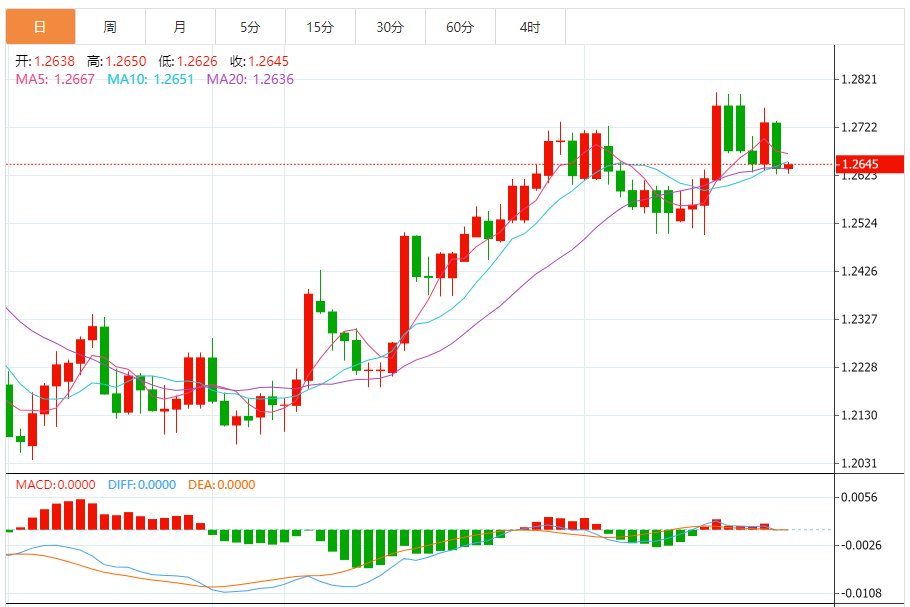
Task: Click the 1.2821 price axis label
Action: [x=860, y=80]
